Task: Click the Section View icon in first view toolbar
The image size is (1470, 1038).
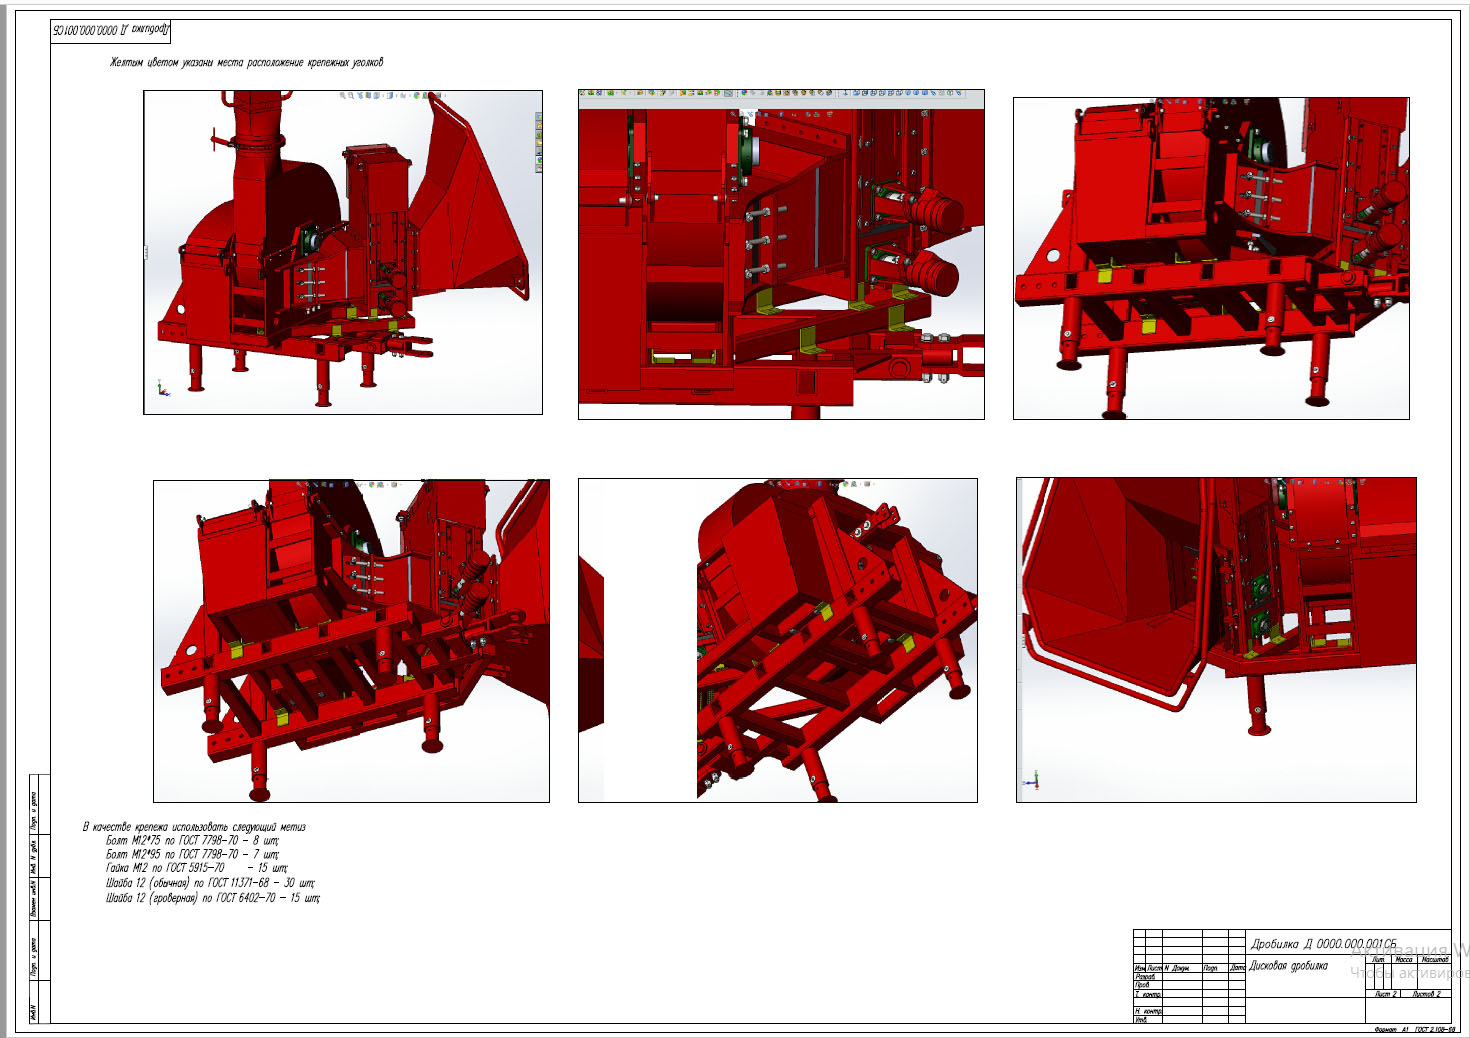Action: click(x=368, y=95)
